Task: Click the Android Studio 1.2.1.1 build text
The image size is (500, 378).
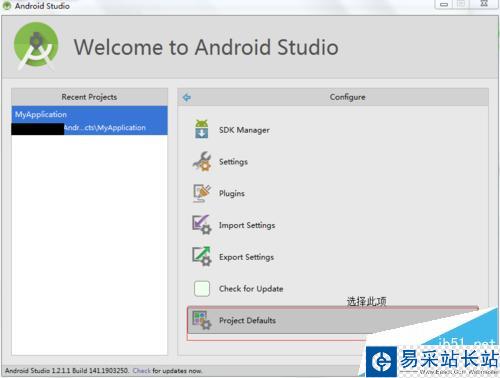Action: click(67, 371)
